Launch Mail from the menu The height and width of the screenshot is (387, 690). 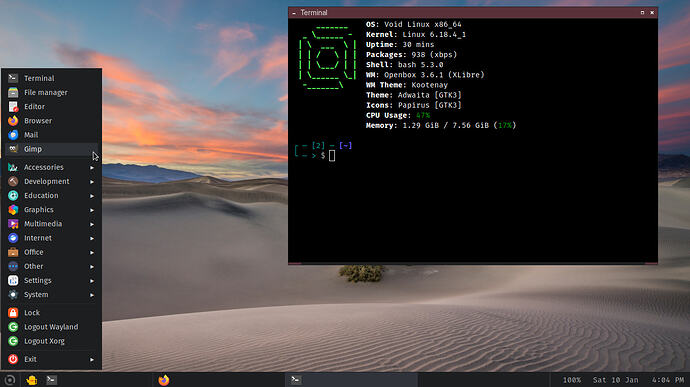pos(51,135)
